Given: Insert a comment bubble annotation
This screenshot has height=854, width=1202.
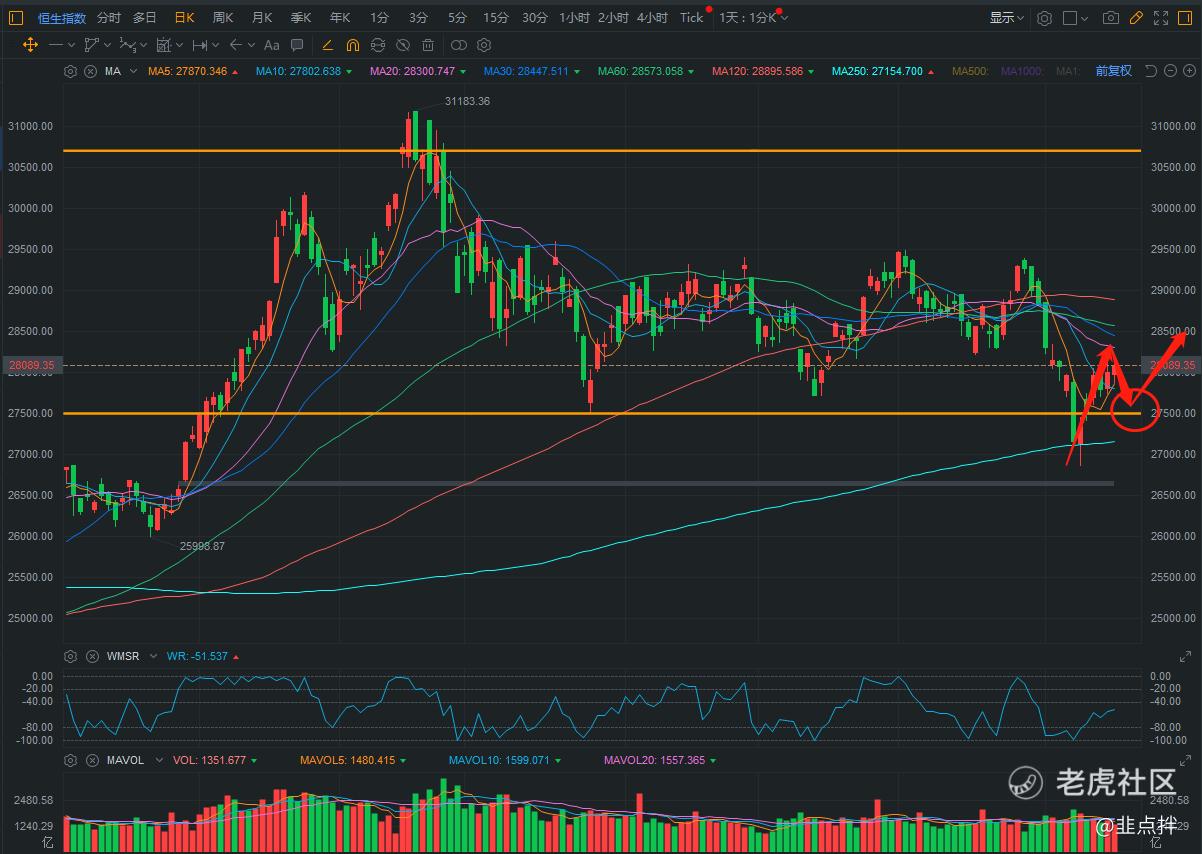Looking at the screenshot, I should coord(297,45).
